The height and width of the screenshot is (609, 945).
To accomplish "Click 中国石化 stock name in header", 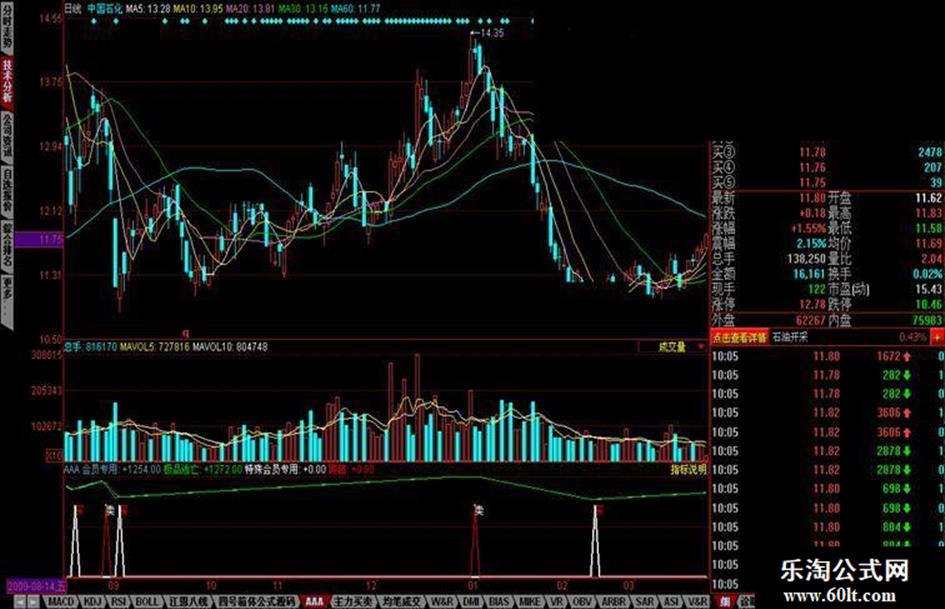I will [104, 9].
